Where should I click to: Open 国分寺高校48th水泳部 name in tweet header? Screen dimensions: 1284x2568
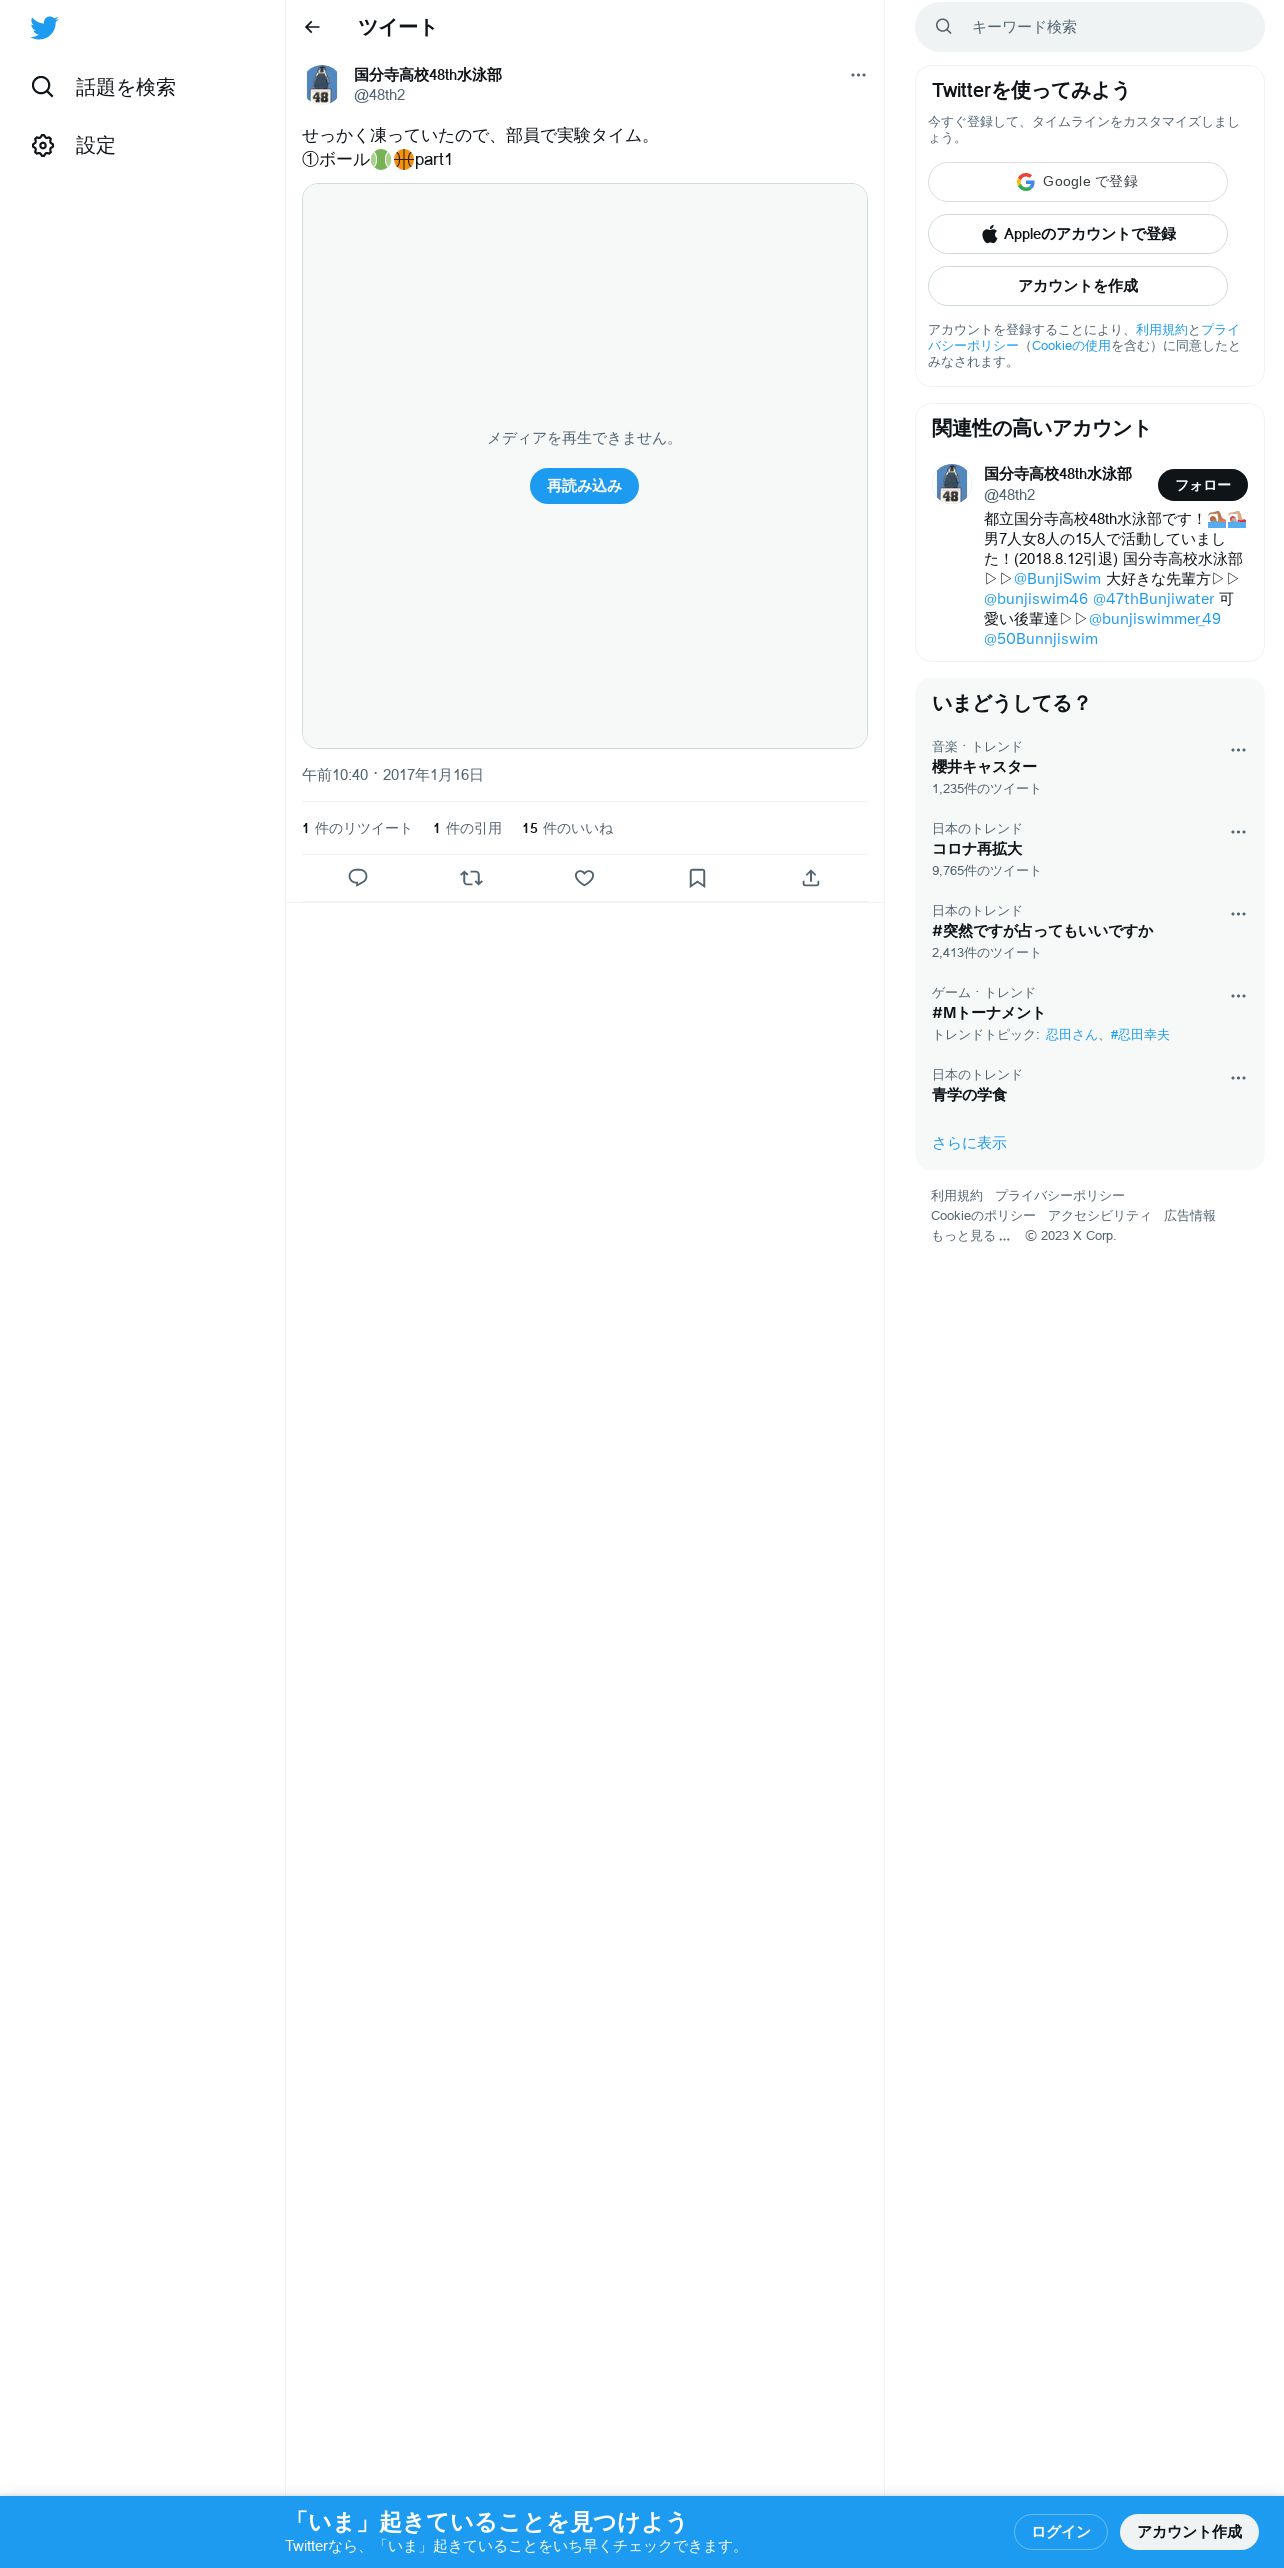click(x=428, y=75)
